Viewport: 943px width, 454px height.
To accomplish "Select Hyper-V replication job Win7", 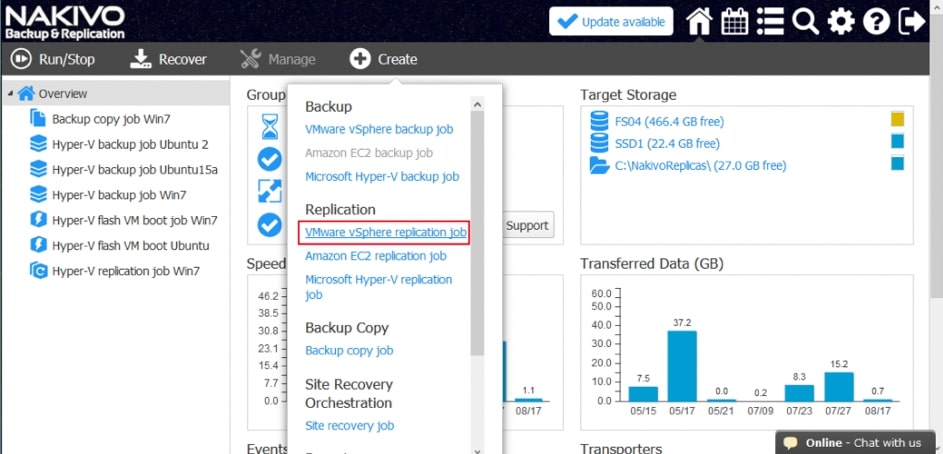I will click(x=126, y=270).
